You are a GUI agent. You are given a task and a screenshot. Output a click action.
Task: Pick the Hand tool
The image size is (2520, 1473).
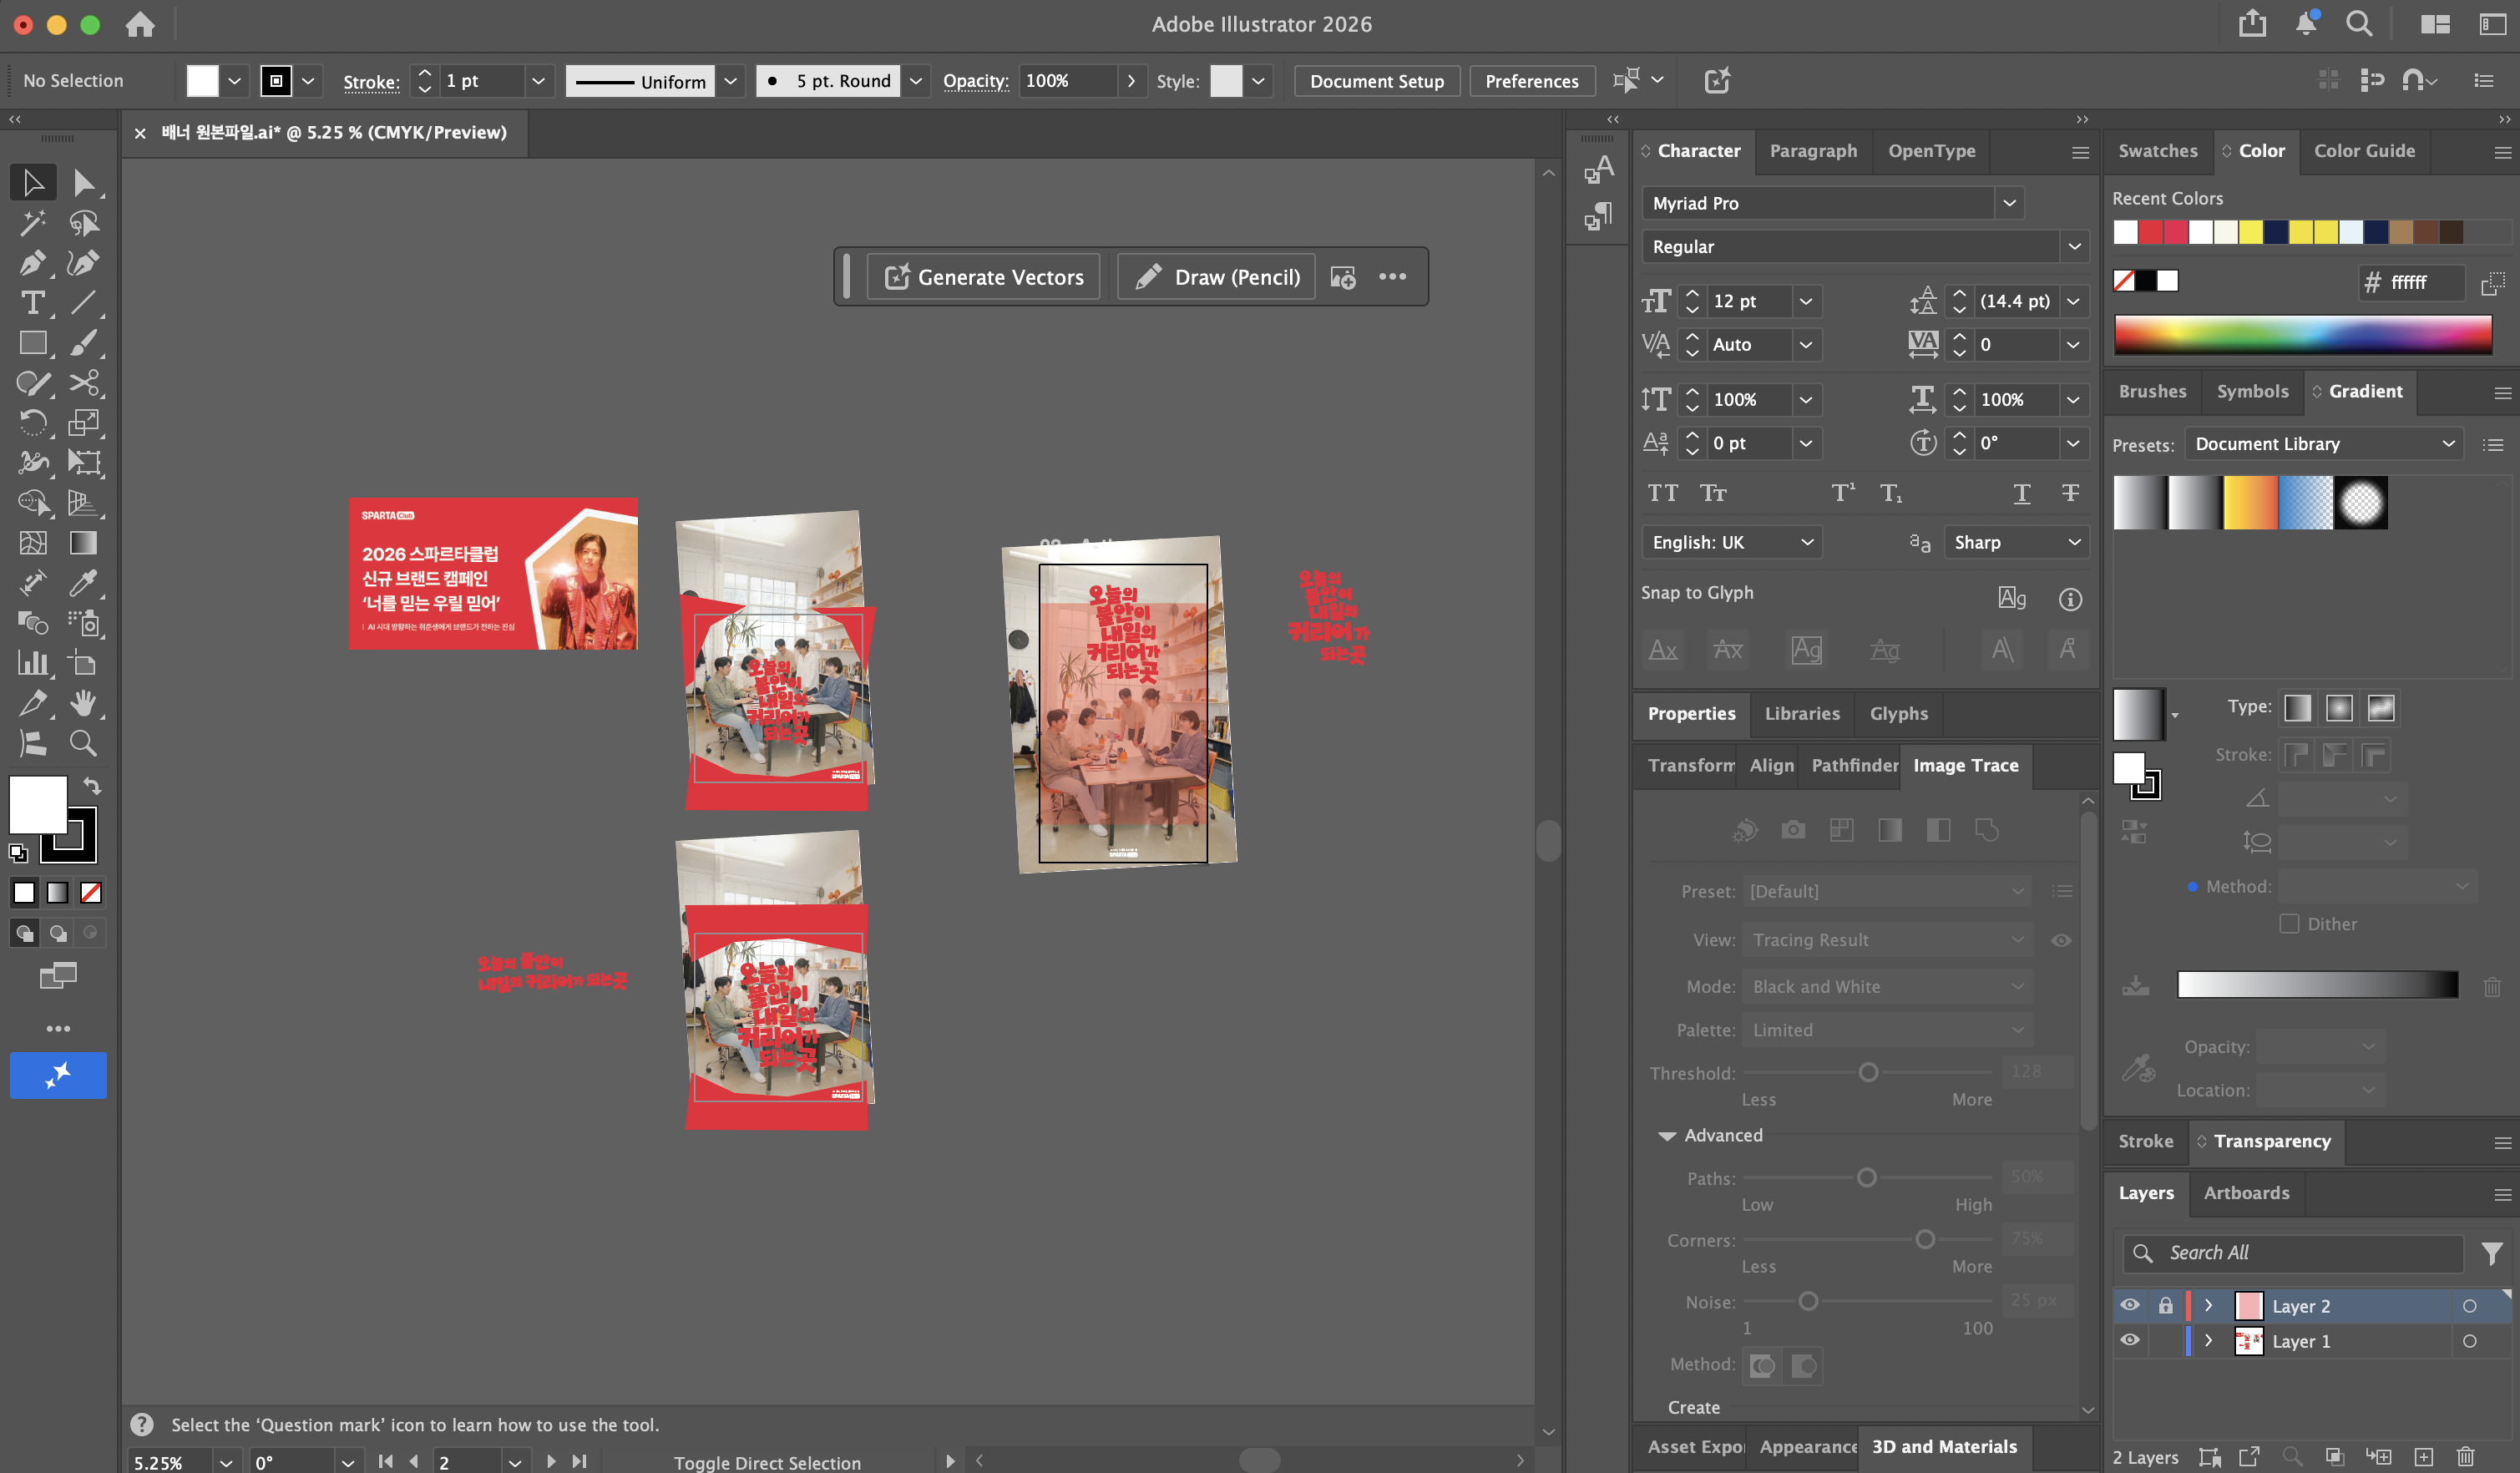click(x=84, y=703)
